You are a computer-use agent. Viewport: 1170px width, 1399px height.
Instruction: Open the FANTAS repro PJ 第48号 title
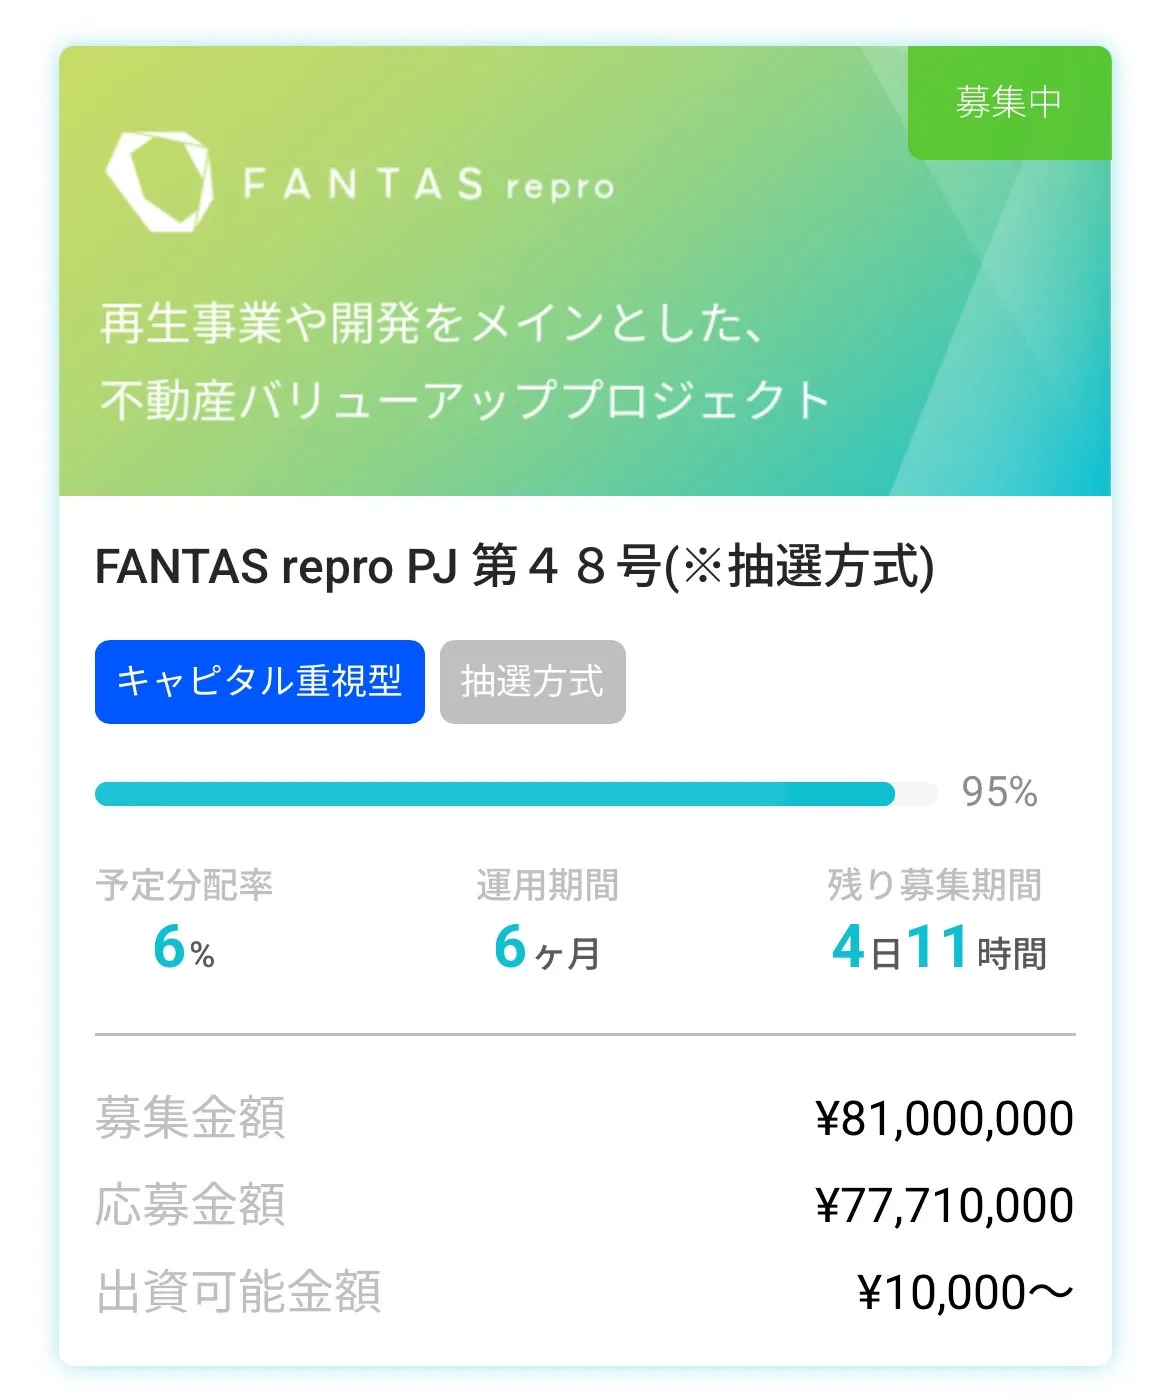pyautogui.click(x=515, y=566)
